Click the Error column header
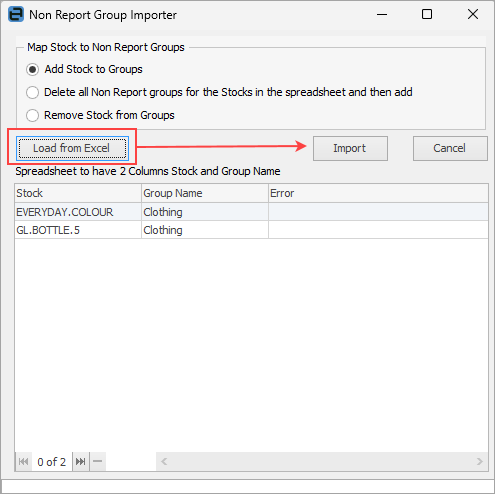 click(x=378, y=193)
